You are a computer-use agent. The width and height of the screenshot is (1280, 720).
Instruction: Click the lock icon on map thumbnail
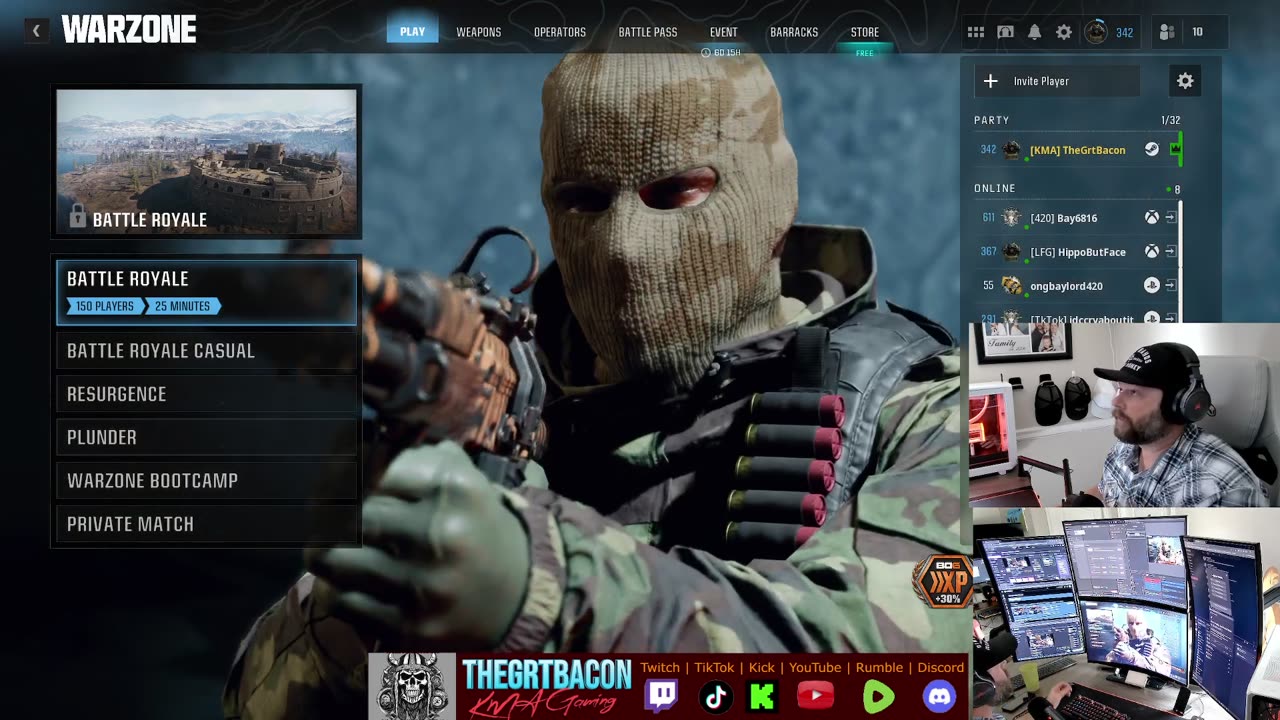tap(77, 216)
